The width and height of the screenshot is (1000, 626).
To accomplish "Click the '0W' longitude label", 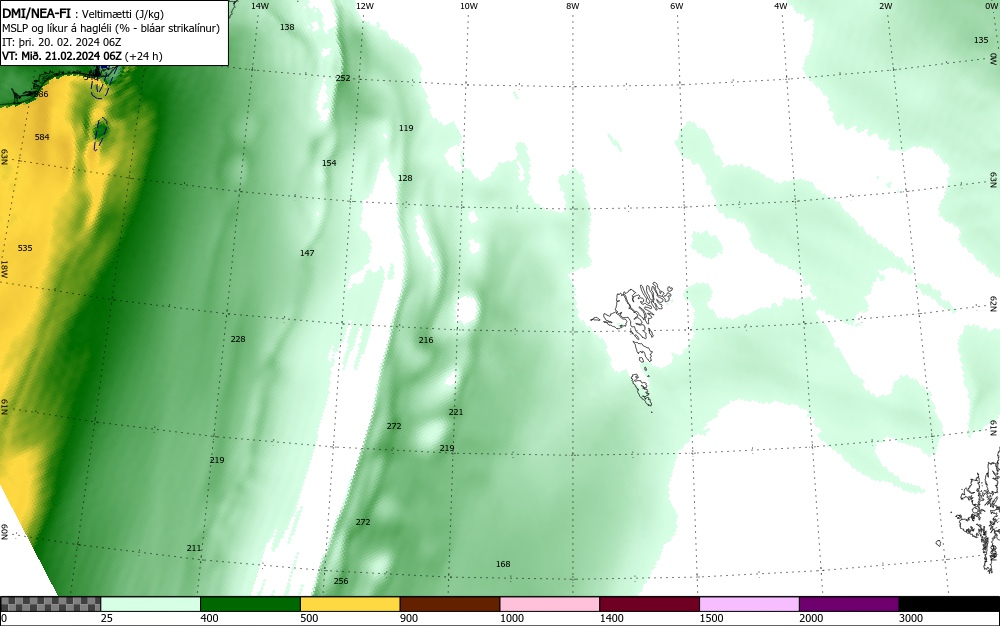I will pos(990,6).
